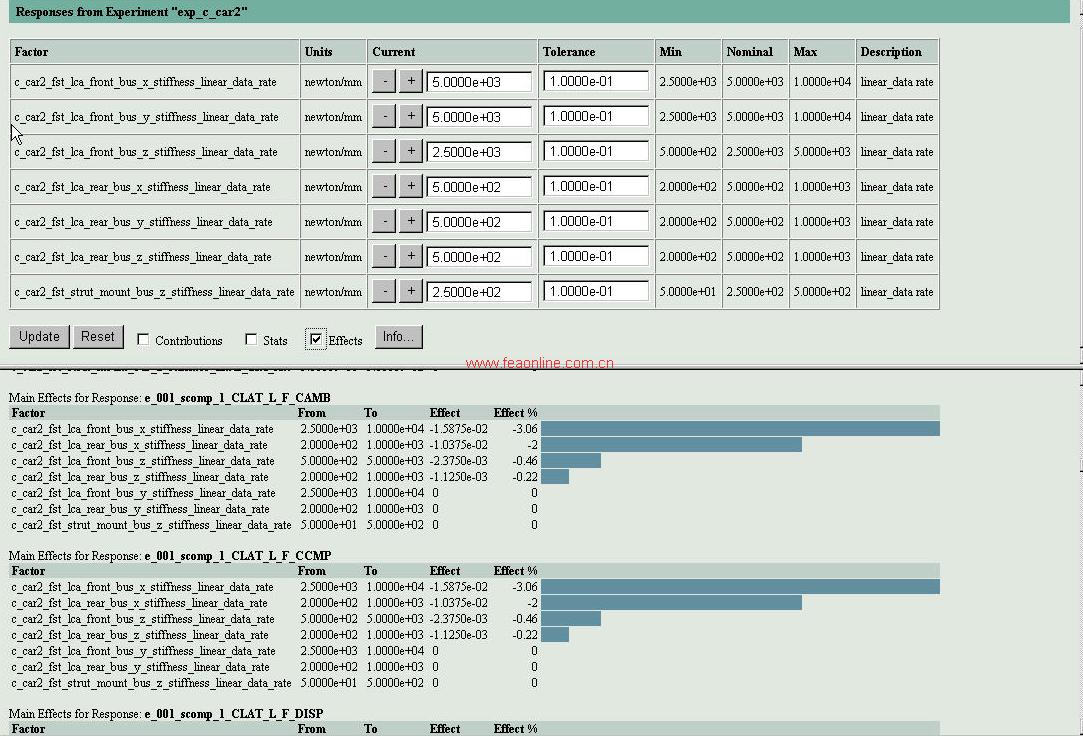
Task: Click the www.feaonline.com.cn link
Action: click(x=540, y=364)
